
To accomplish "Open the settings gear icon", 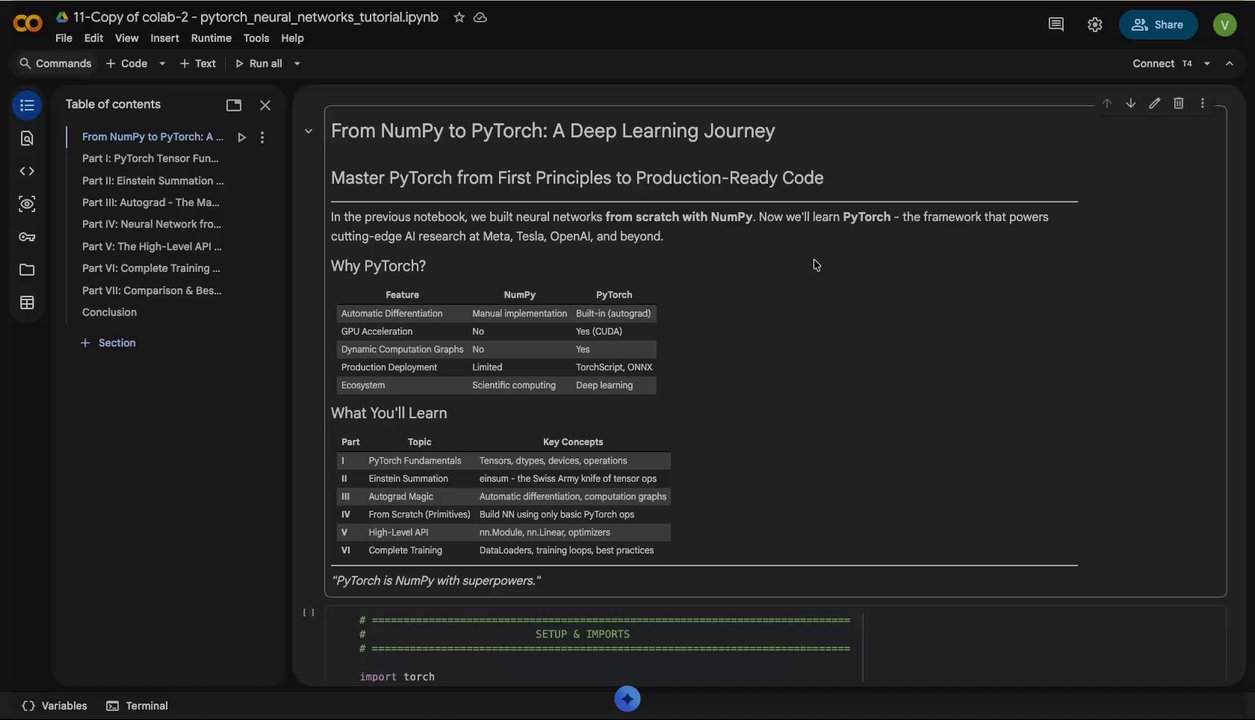I will pos(1095,24).
